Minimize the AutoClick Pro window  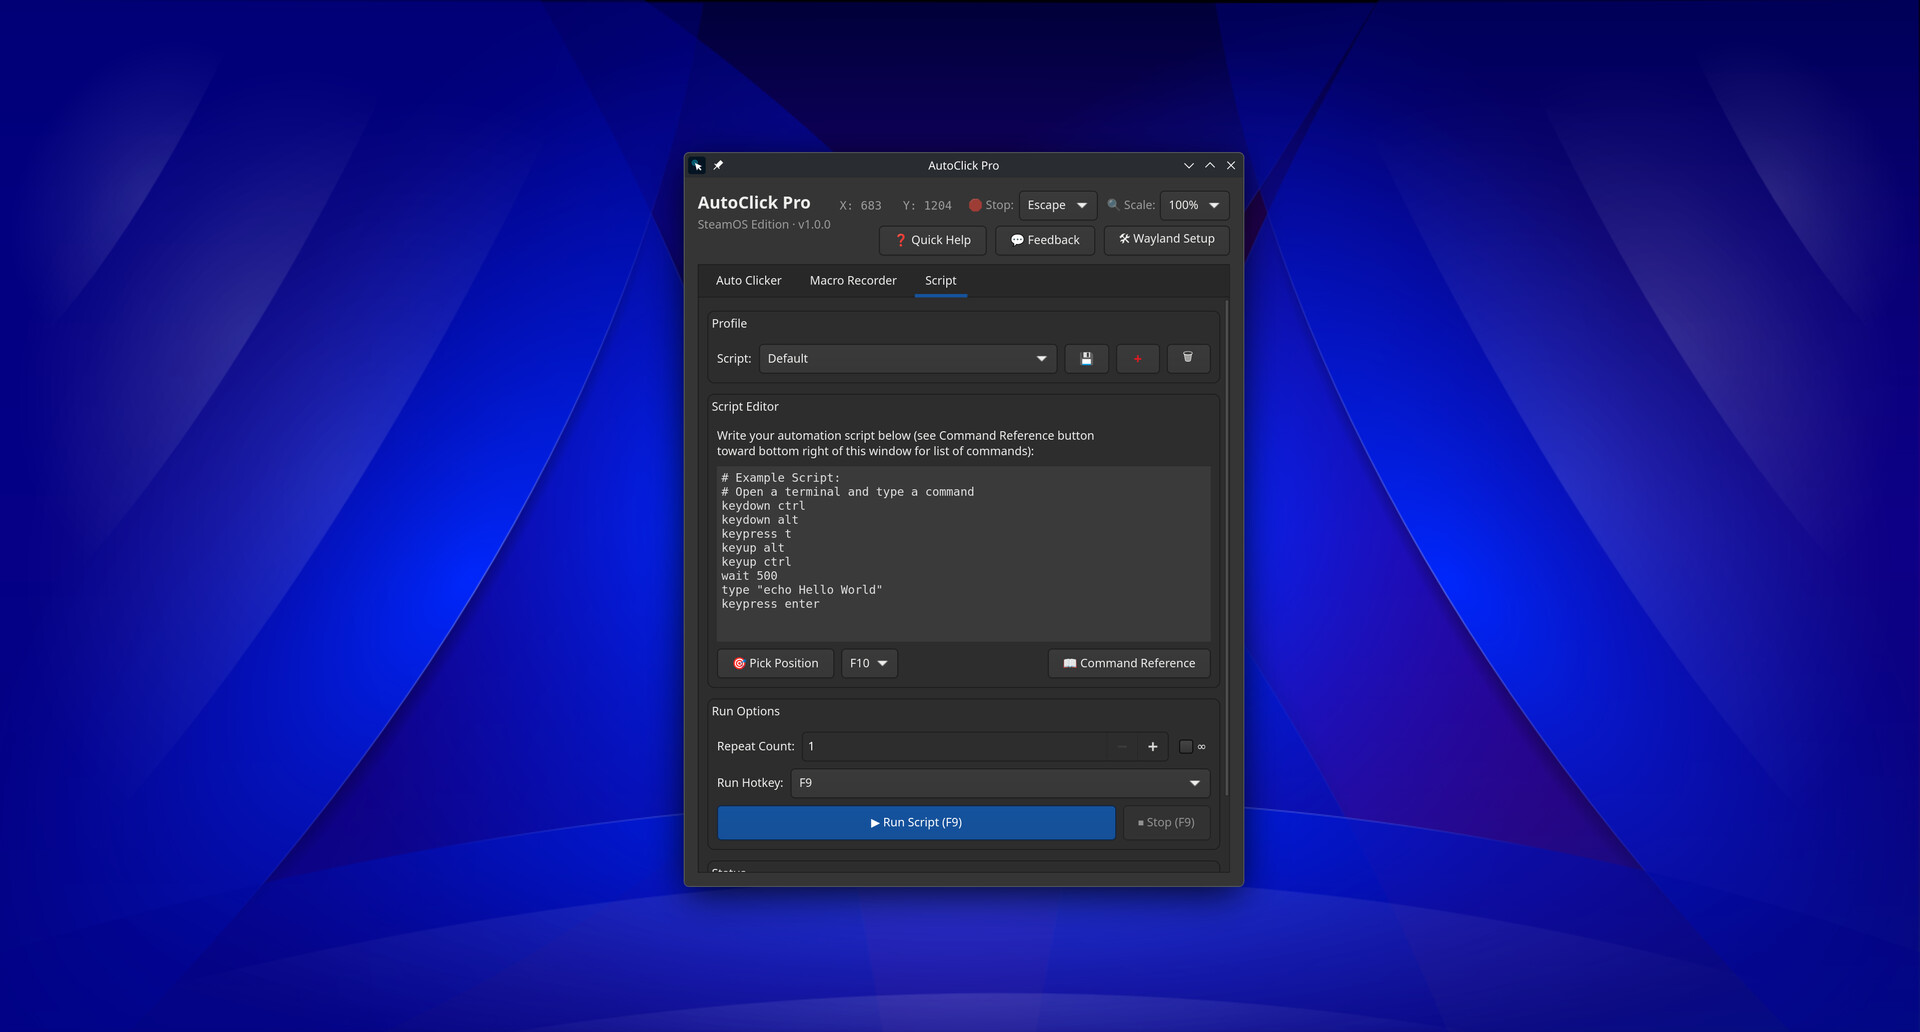[1188, 166]
